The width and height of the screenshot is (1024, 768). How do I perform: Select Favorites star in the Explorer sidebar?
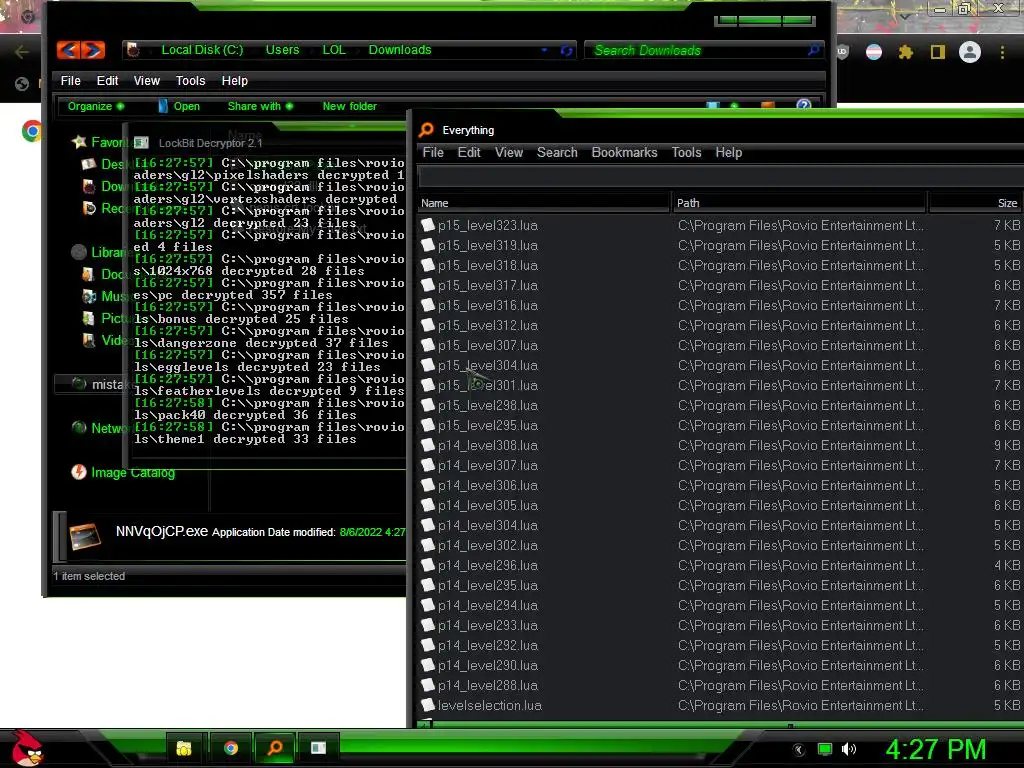[79, 142]
